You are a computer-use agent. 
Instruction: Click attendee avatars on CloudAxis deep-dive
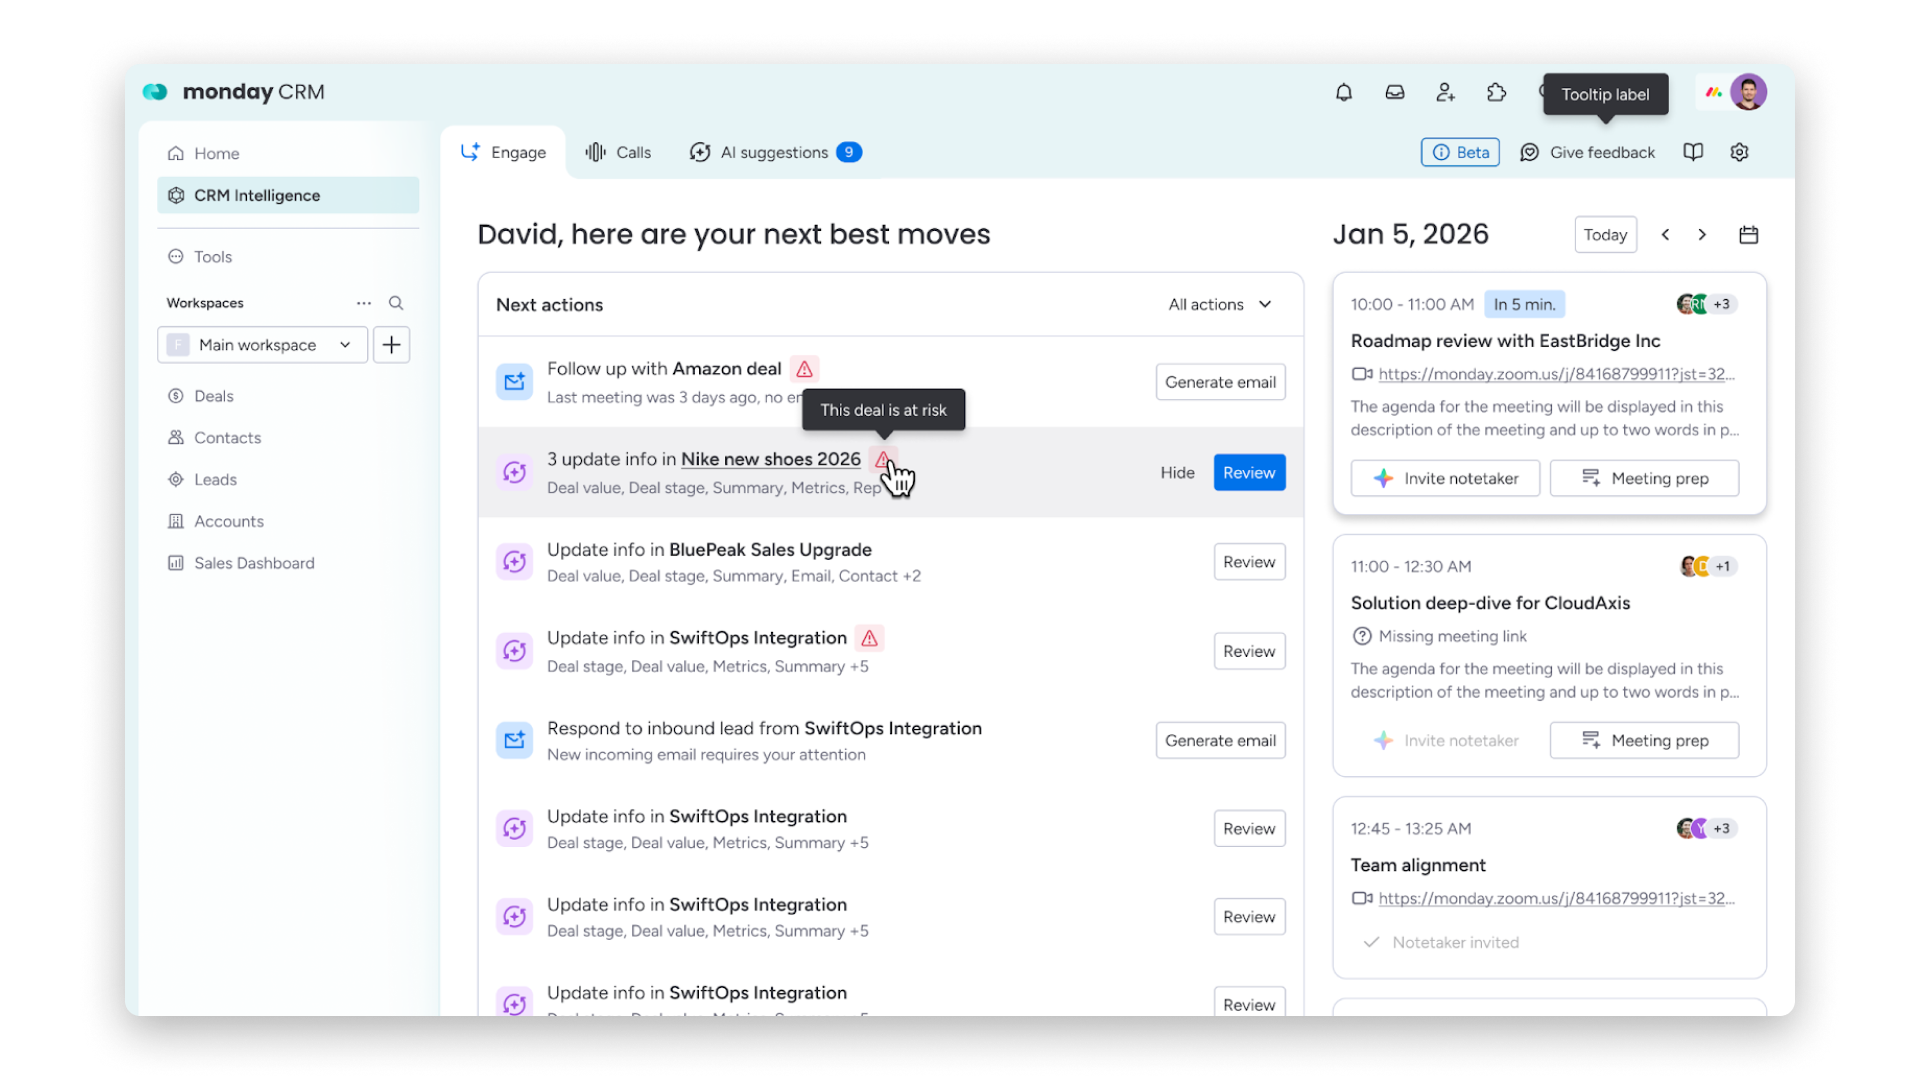(1709, 566)
